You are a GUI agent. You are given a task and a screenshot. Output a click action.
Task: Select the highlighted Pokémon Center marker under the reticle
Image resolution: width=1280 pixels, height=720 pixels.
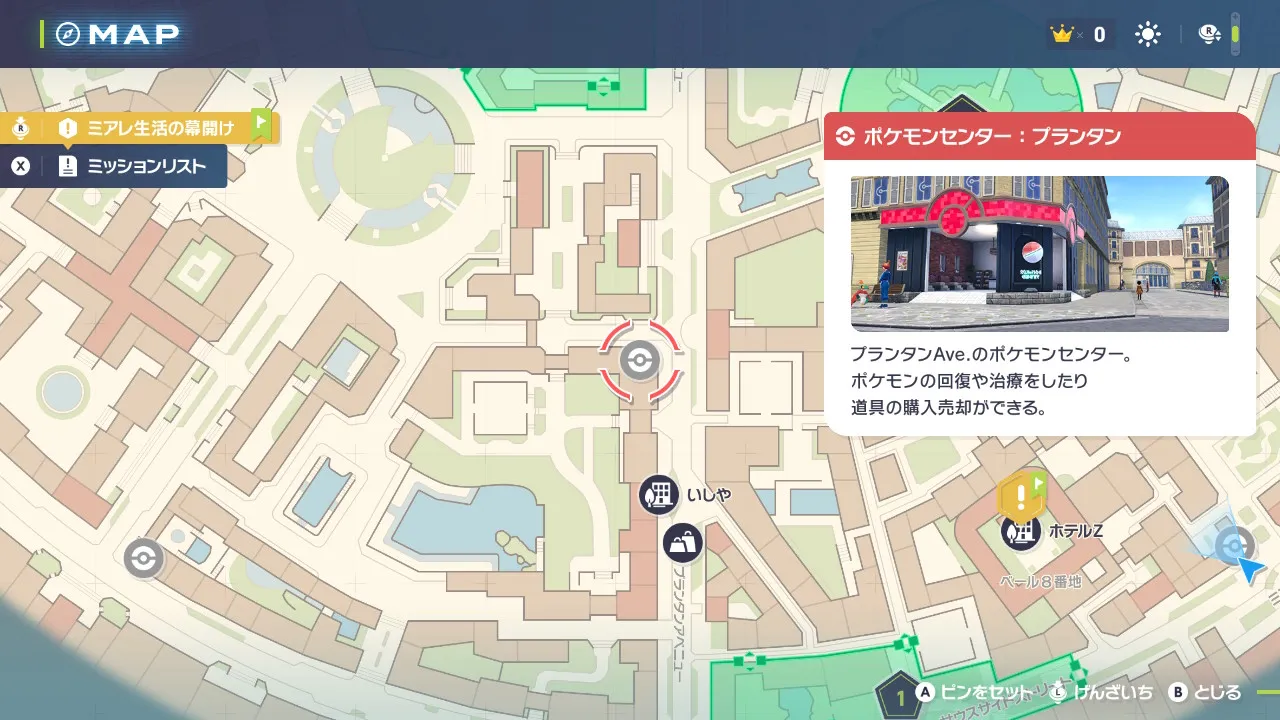point(639,361)
